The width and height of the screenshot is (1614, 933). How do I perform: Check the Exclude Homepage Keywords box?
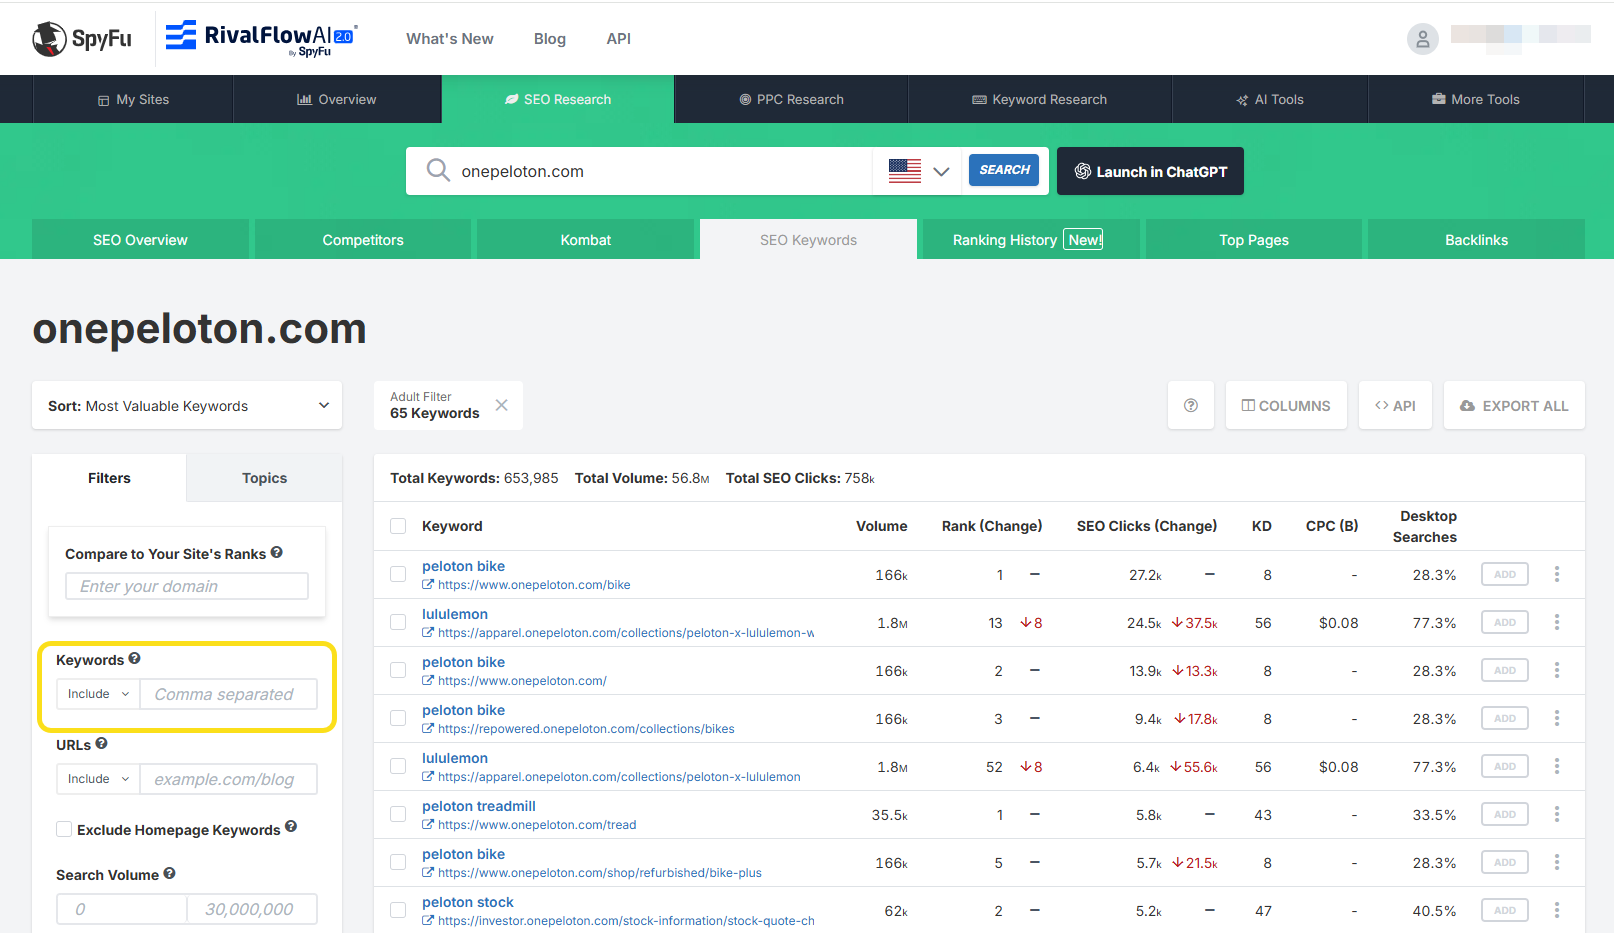coord(64,829)
